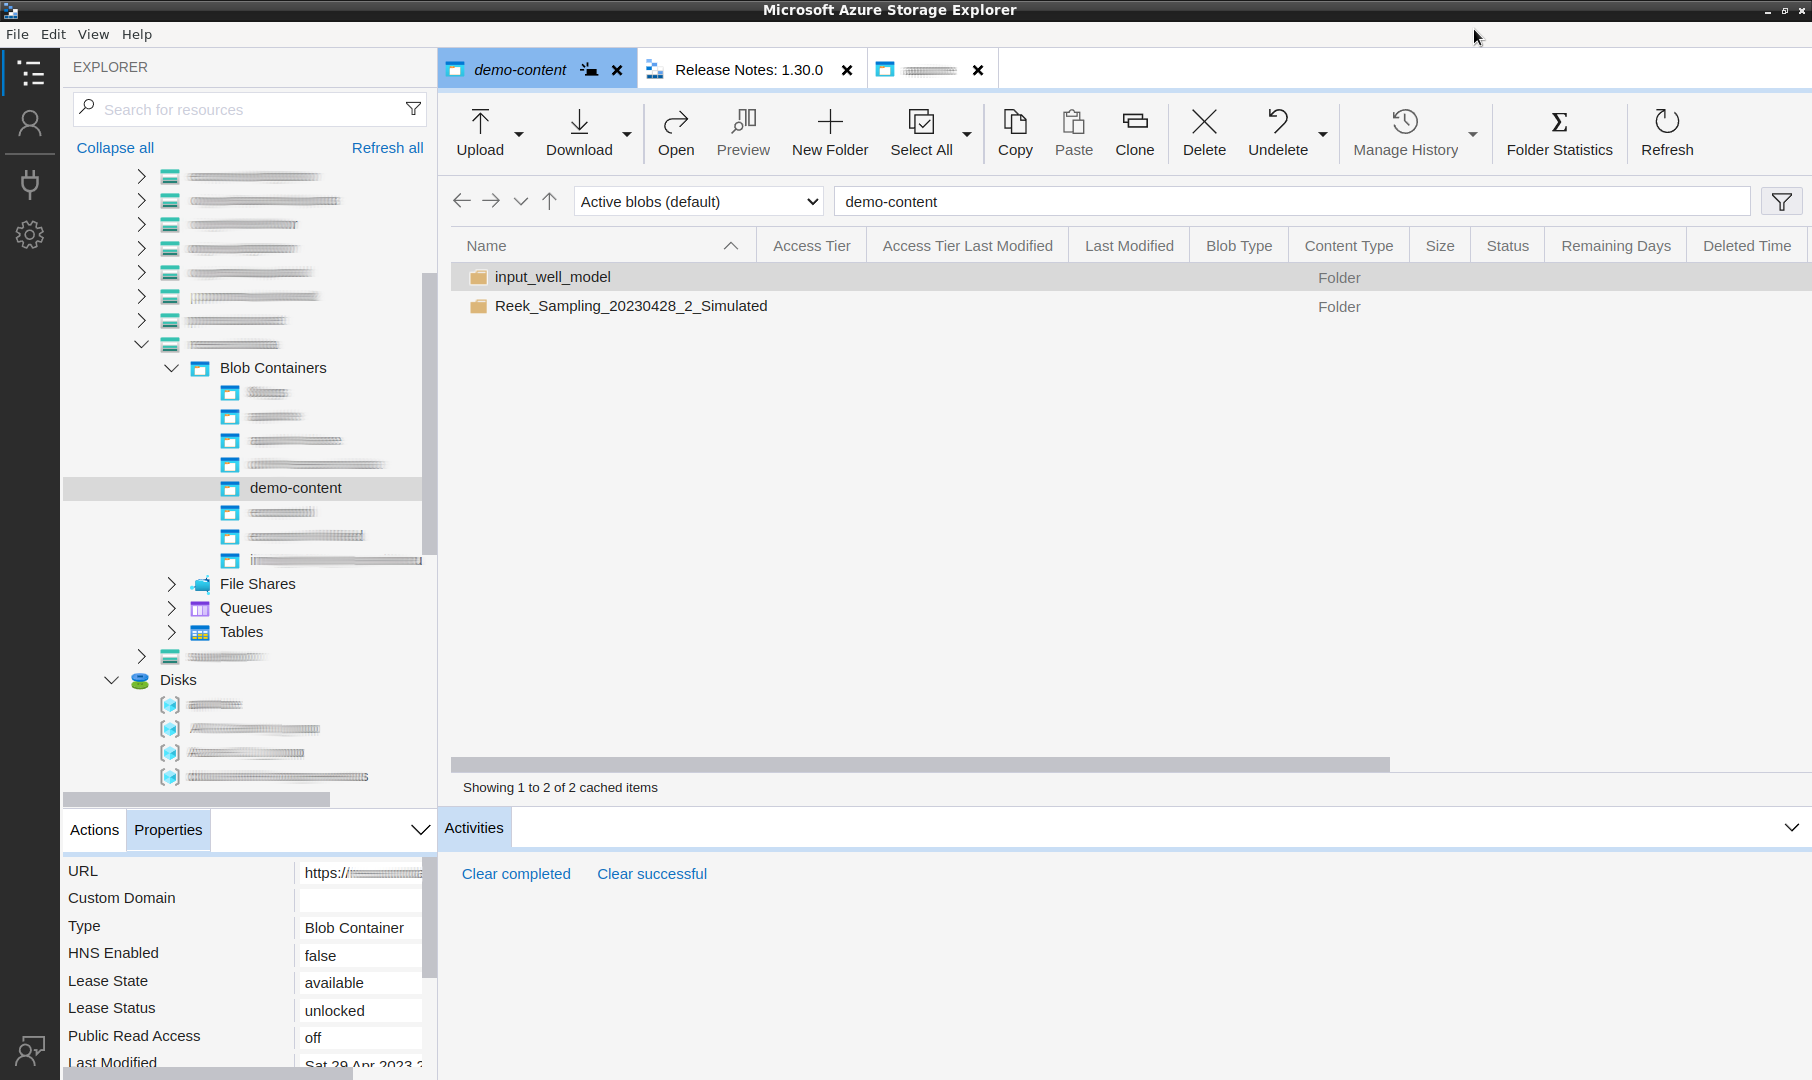Image resolution: width=1812 pixels, height=1080 pixels.
Task: Click the Paste toolbar button
Action: click(1074, 133)
